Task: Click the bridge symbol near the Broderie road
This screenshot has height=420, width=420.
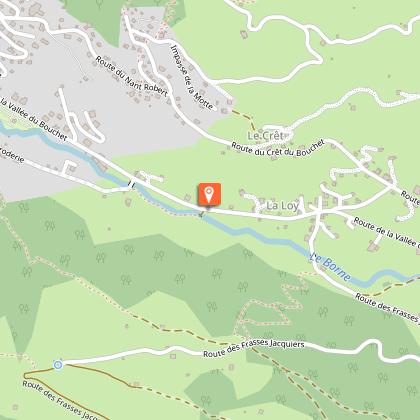Action: (x=132, y=184)
